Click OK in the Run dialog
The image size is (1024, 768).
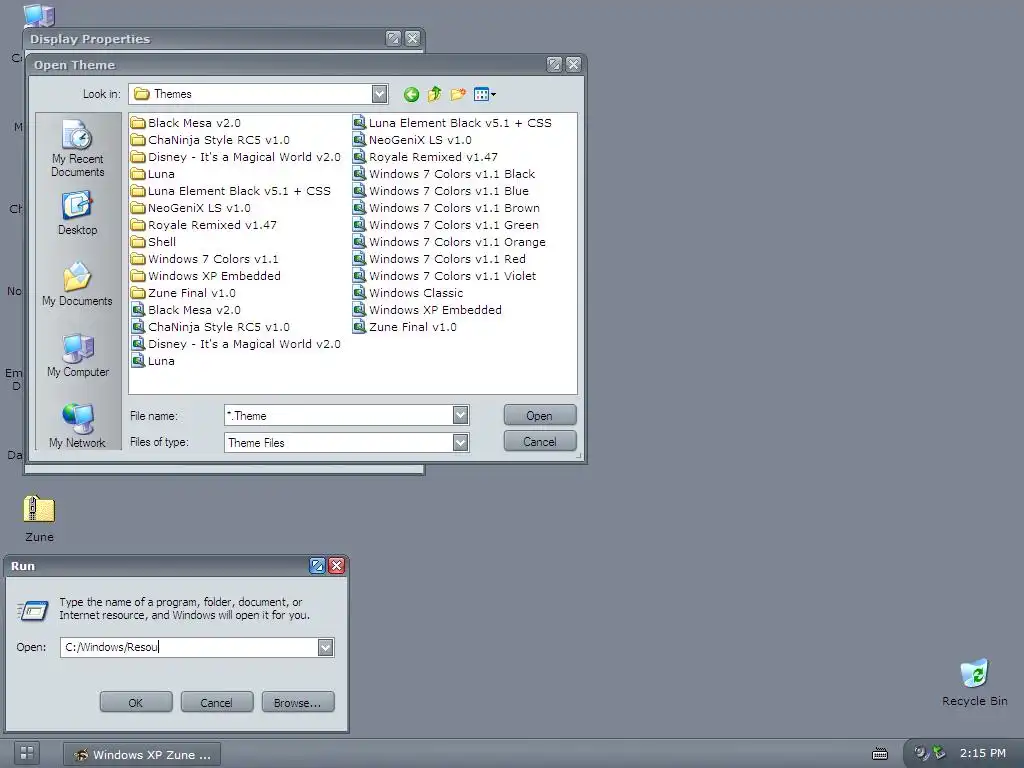136,703
